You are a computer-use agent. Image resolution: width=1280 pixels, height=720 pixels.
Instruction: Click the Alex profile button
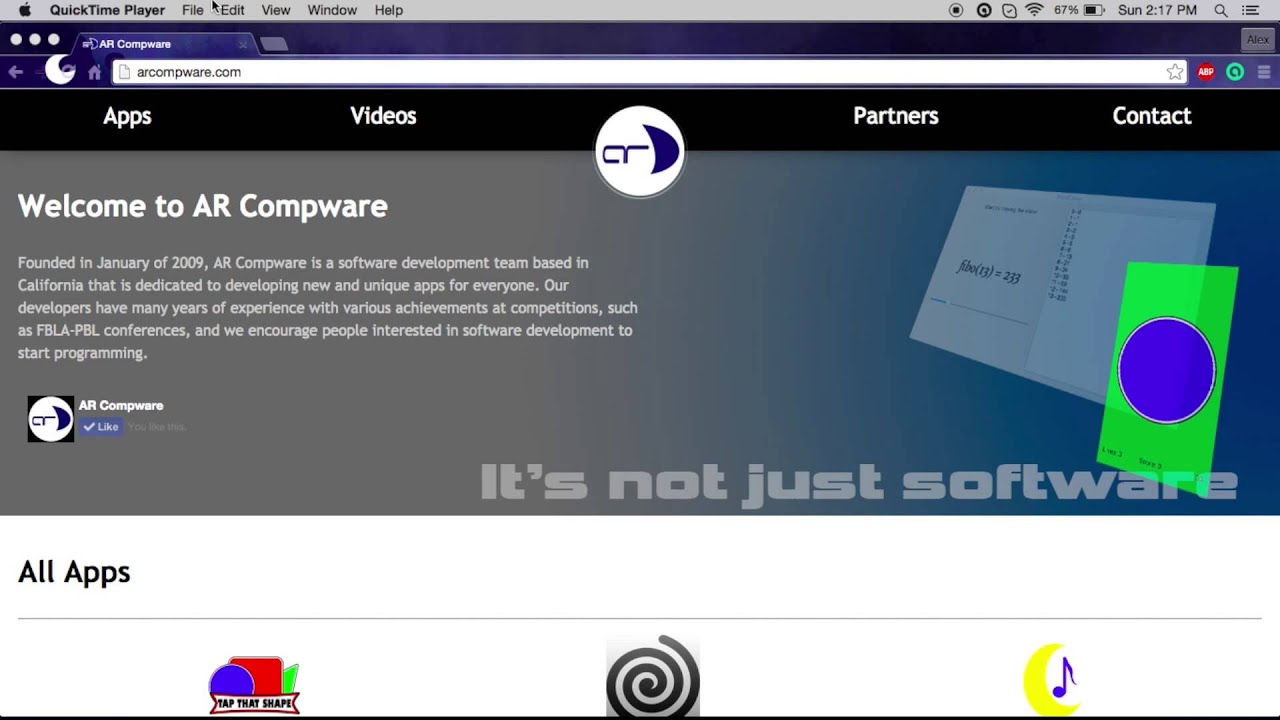(1257, 40)
